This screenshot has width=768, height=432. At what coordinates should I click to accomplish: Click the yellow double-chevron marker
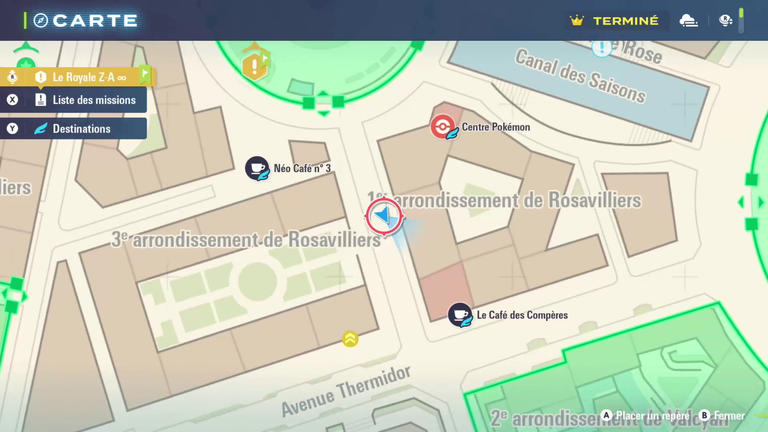(350, 339)
